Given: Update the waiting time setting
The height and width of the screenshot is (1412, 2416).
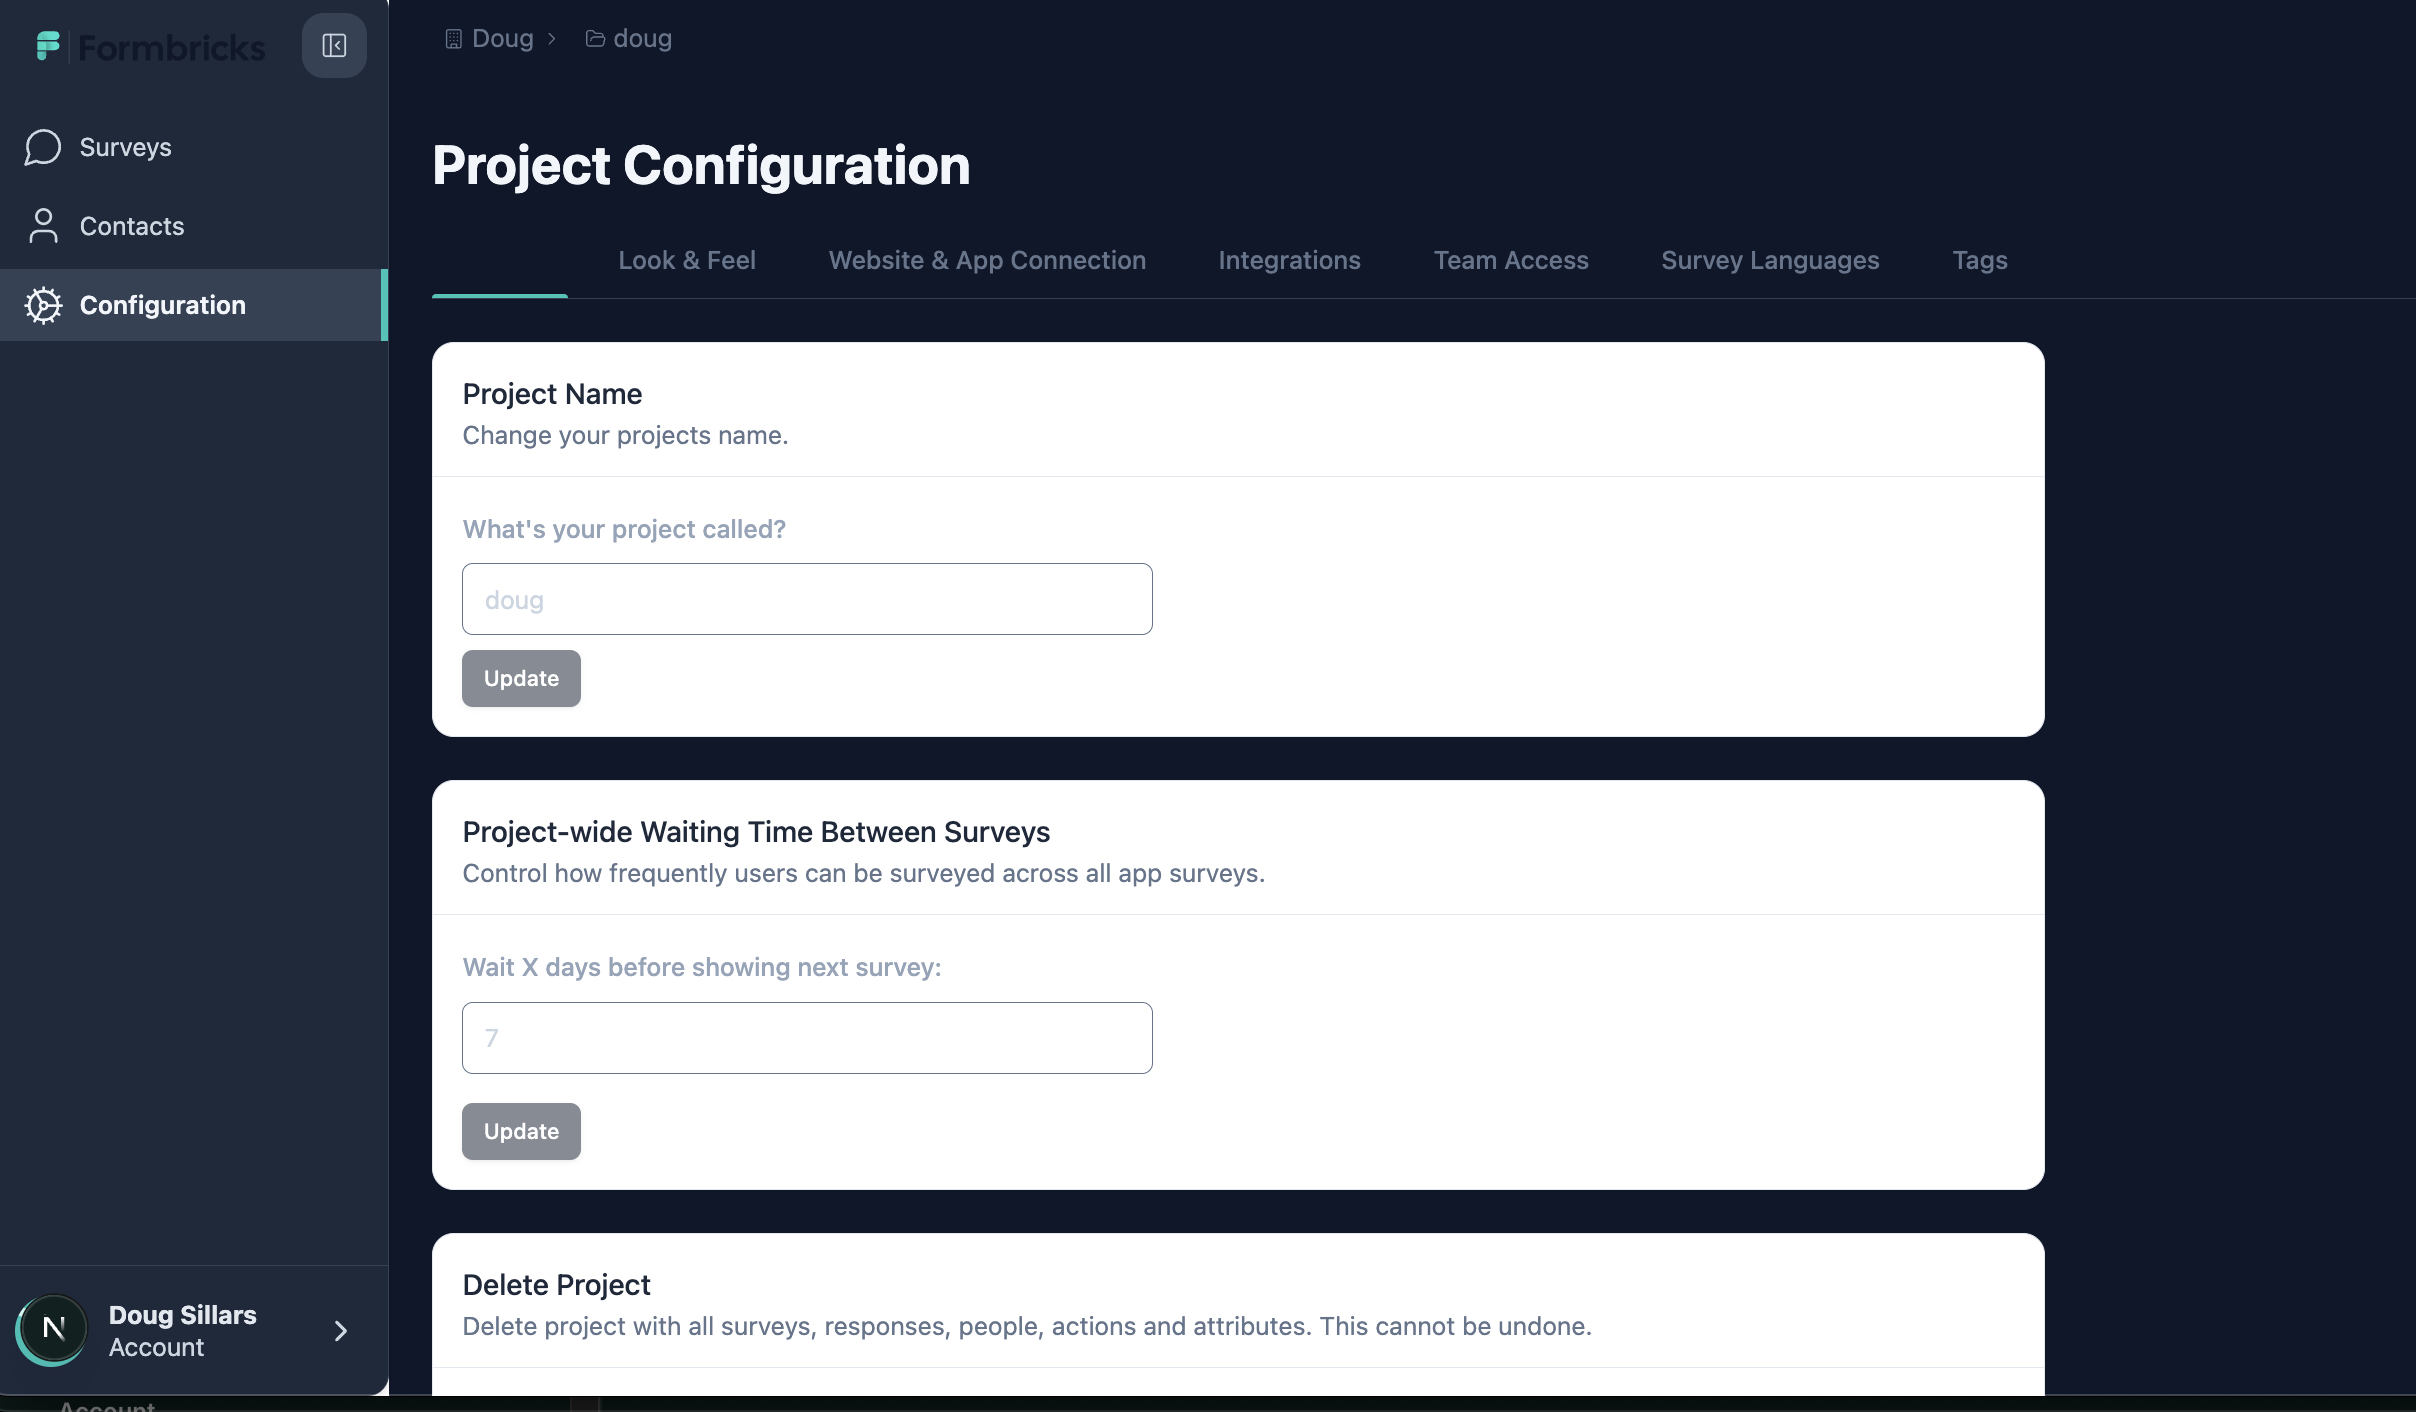Looking at the screenshot, I should tap(521, 1131).
